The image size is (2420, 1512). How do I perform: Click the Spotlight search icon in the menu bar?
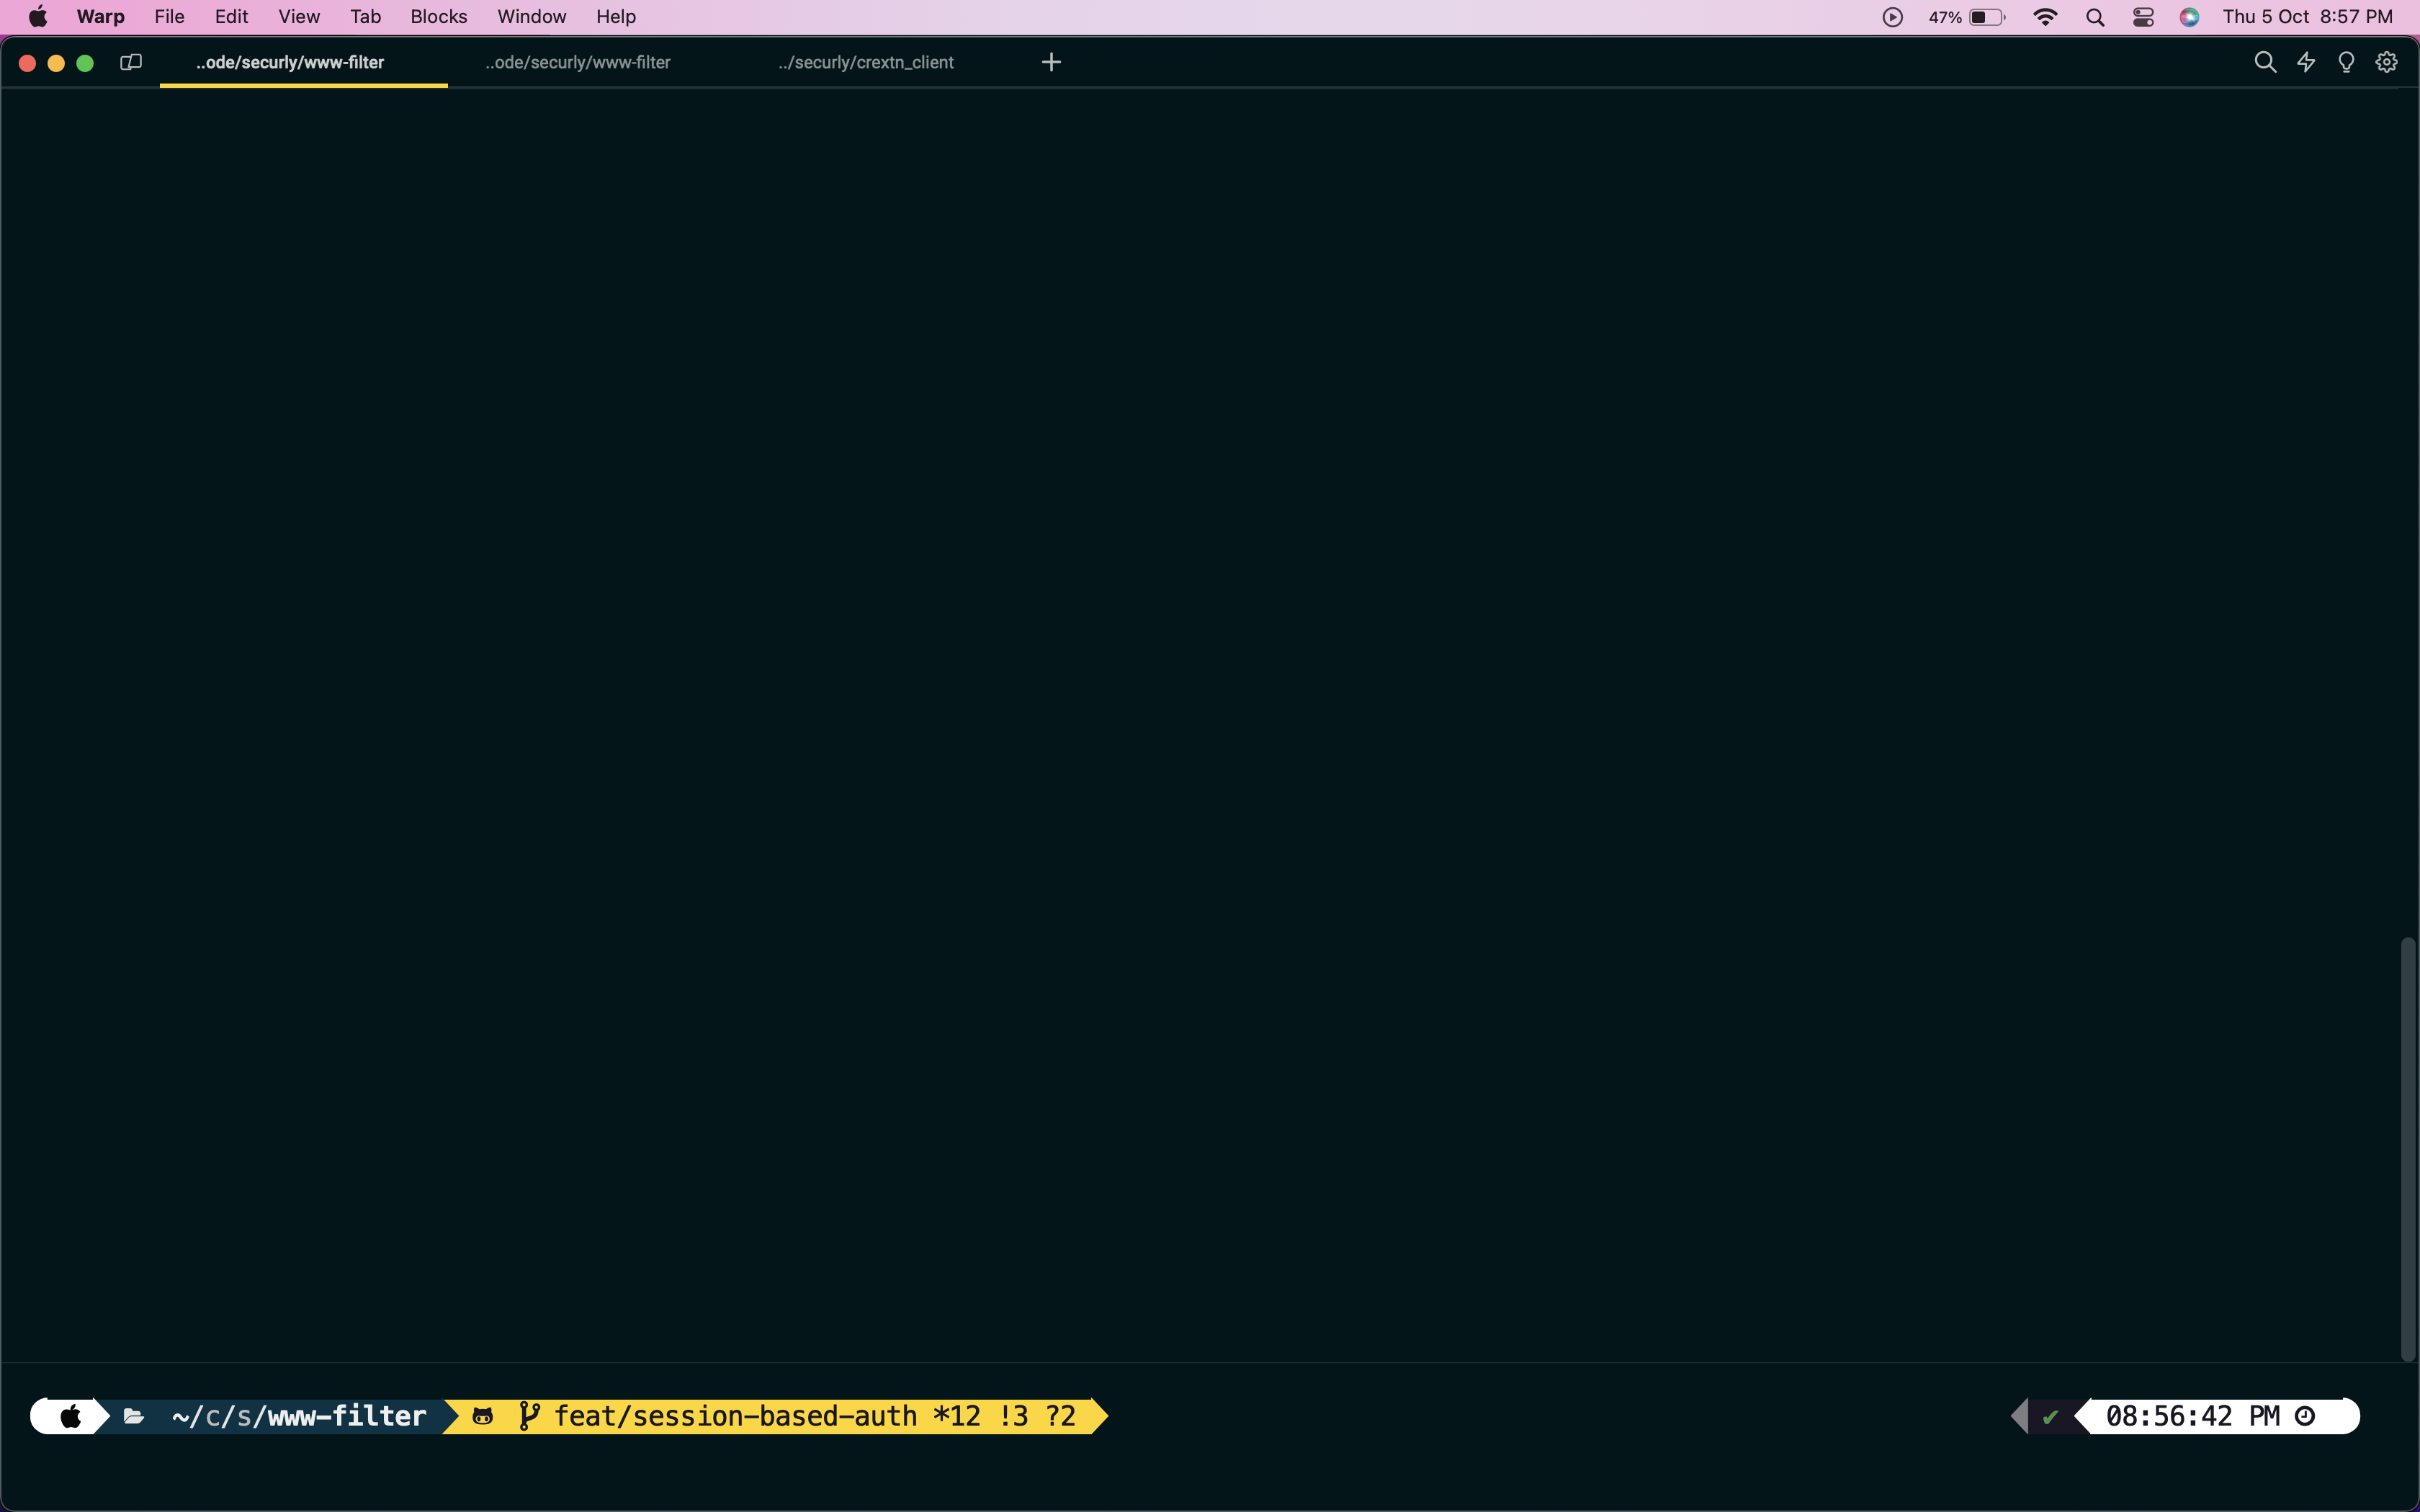(x=2095, y=16)
